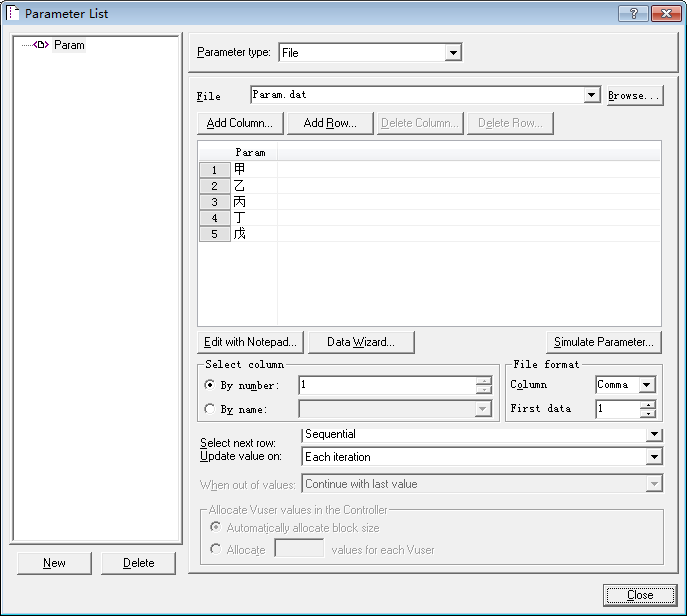
Task: Click the By number value field
Action: tap(387, 385)
